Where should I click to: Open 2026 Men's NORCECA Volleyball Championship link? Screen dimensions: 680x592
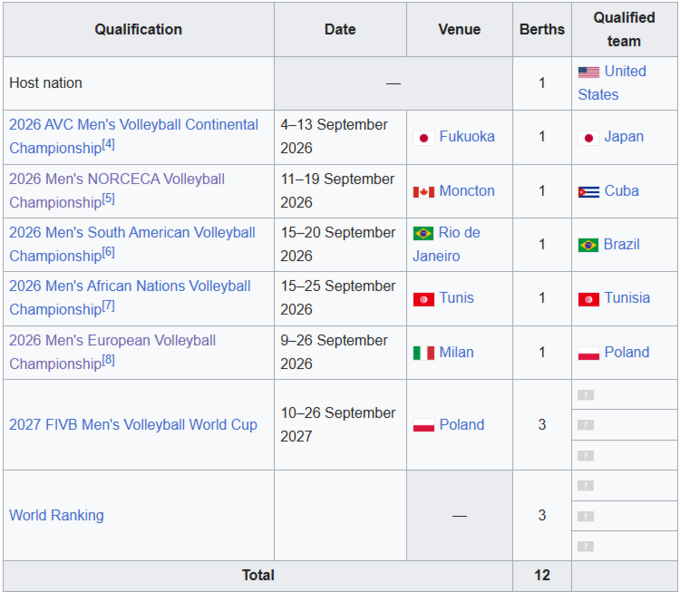117,190
